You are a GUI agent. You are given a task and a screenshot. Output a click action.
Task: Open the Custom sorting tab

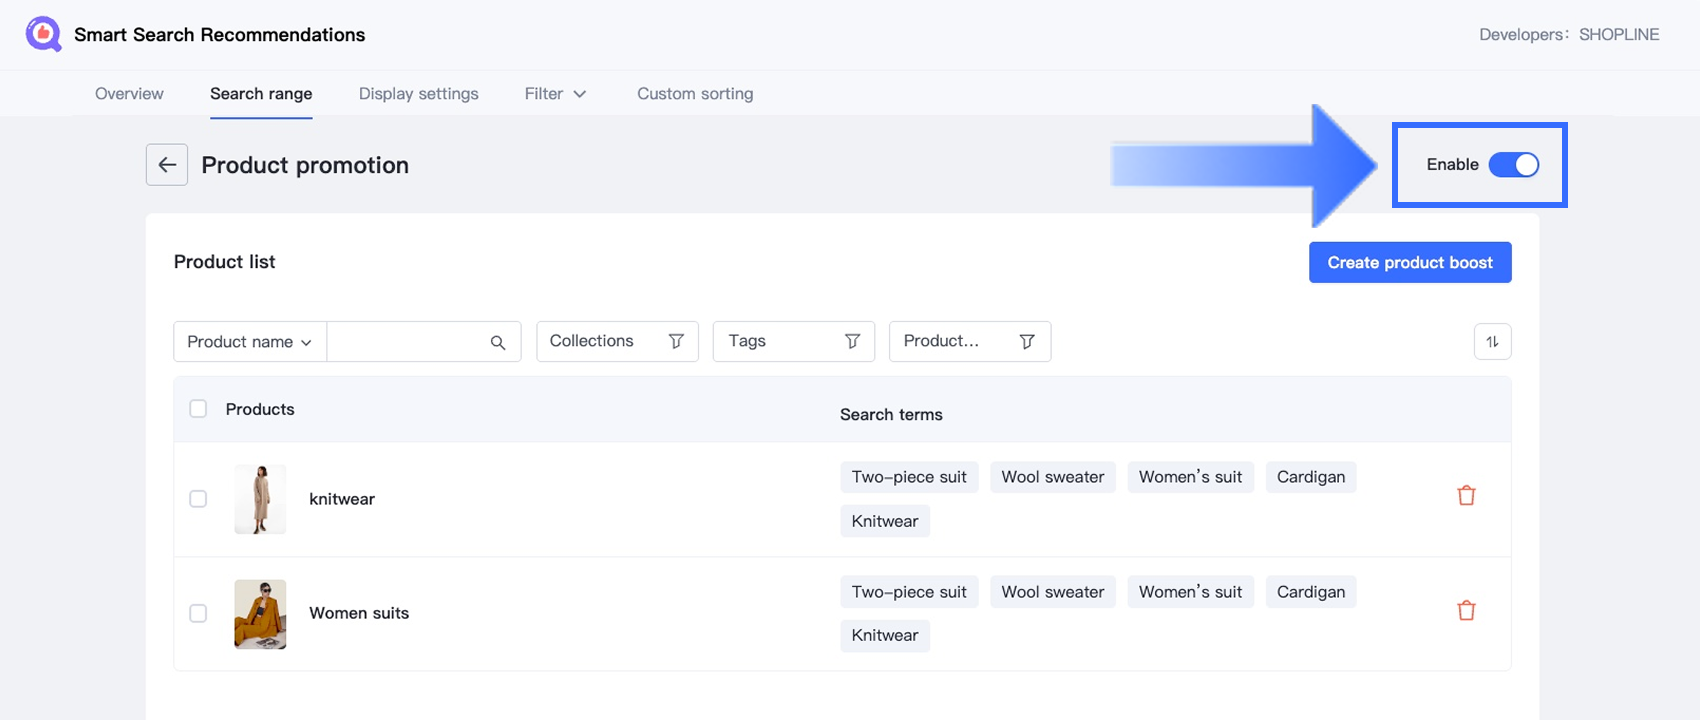695,94
